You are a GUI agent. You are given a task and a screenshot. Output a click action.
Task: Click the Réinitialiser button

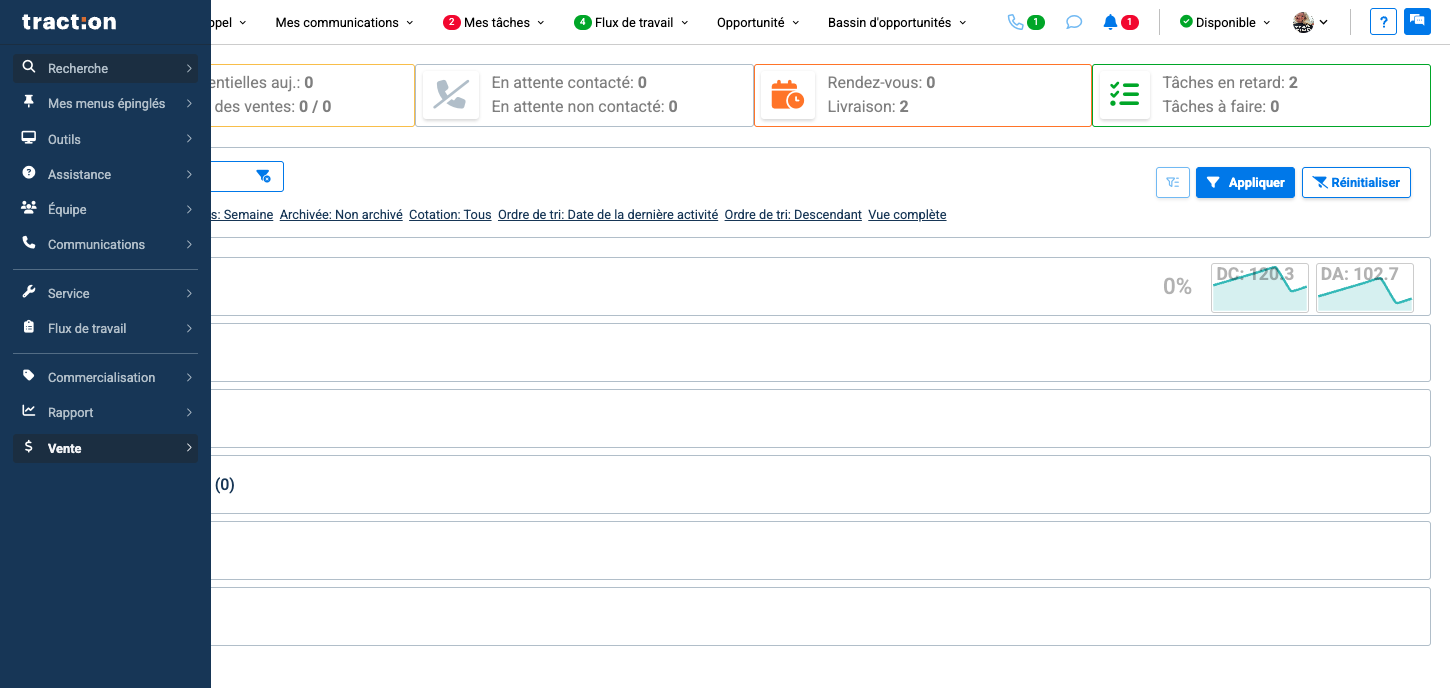[x=1356, y=182]
